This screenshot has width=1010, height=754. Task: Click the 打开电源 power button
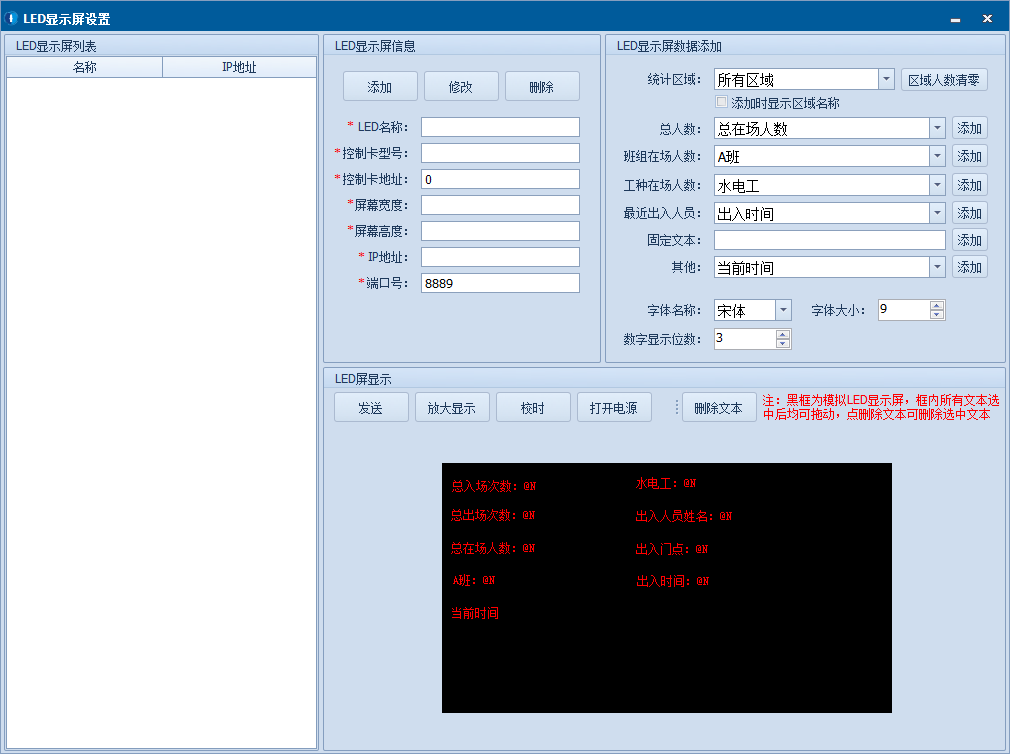point(614,408)
